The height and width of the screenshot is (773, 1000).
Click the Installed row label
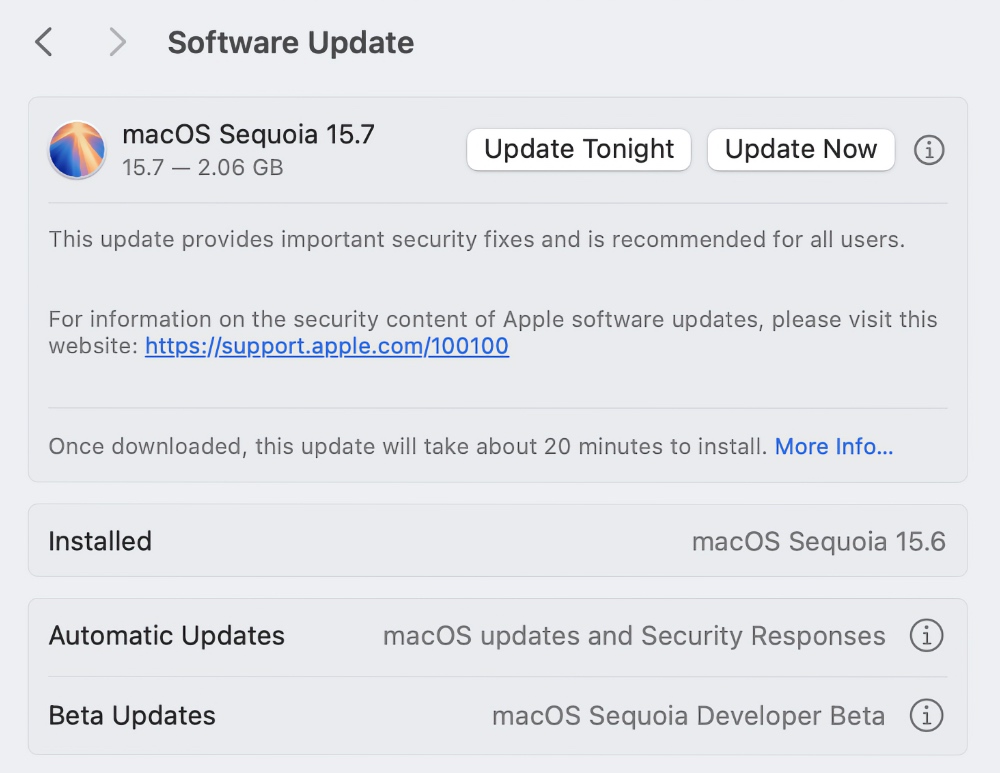pos(100,541)
